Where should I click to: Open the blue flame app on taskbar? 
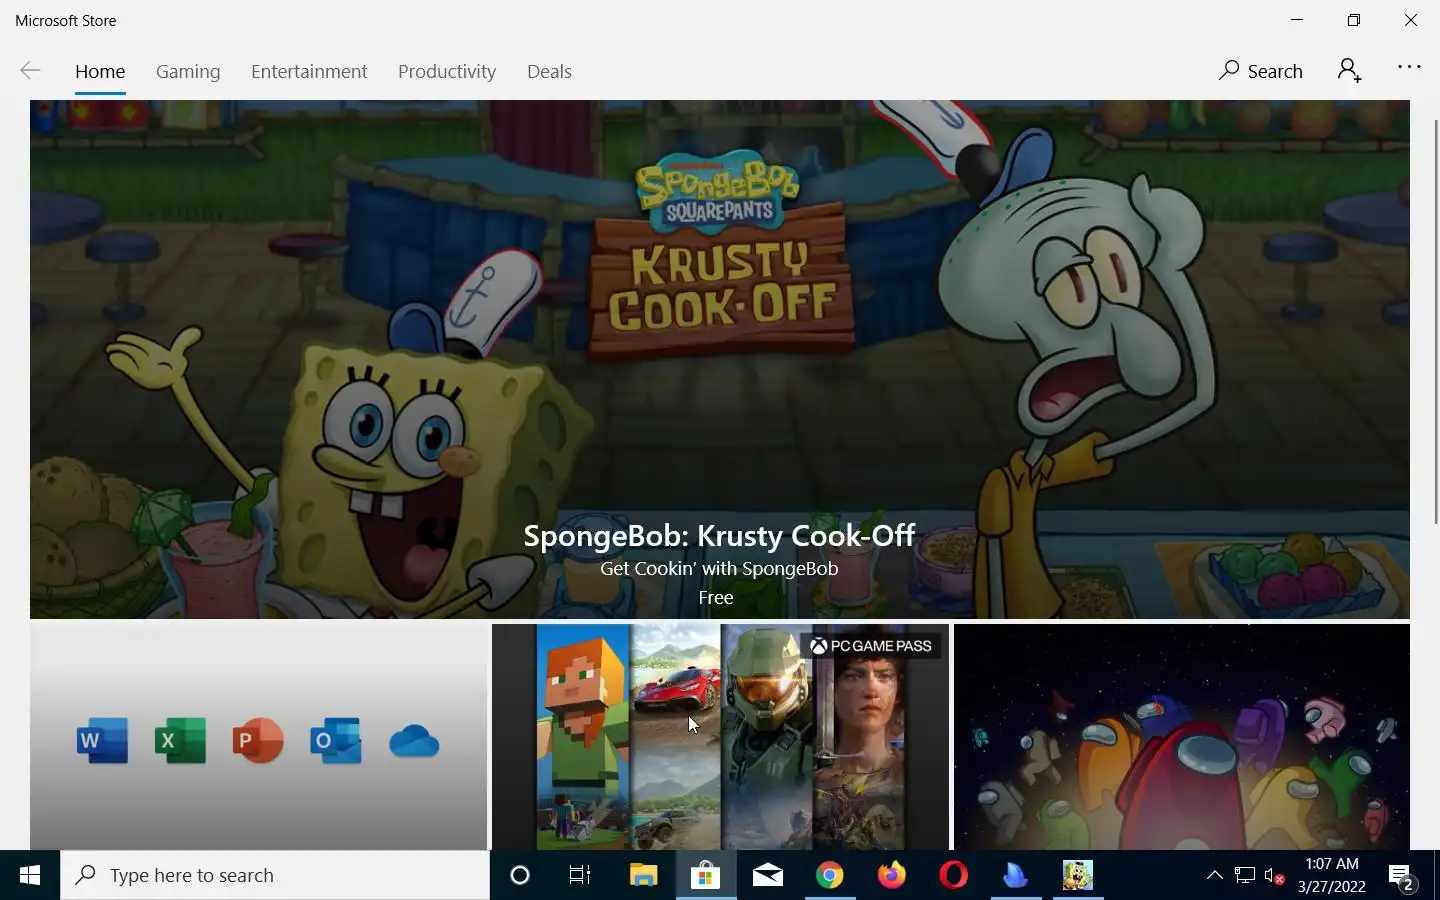pos(1015,875)
